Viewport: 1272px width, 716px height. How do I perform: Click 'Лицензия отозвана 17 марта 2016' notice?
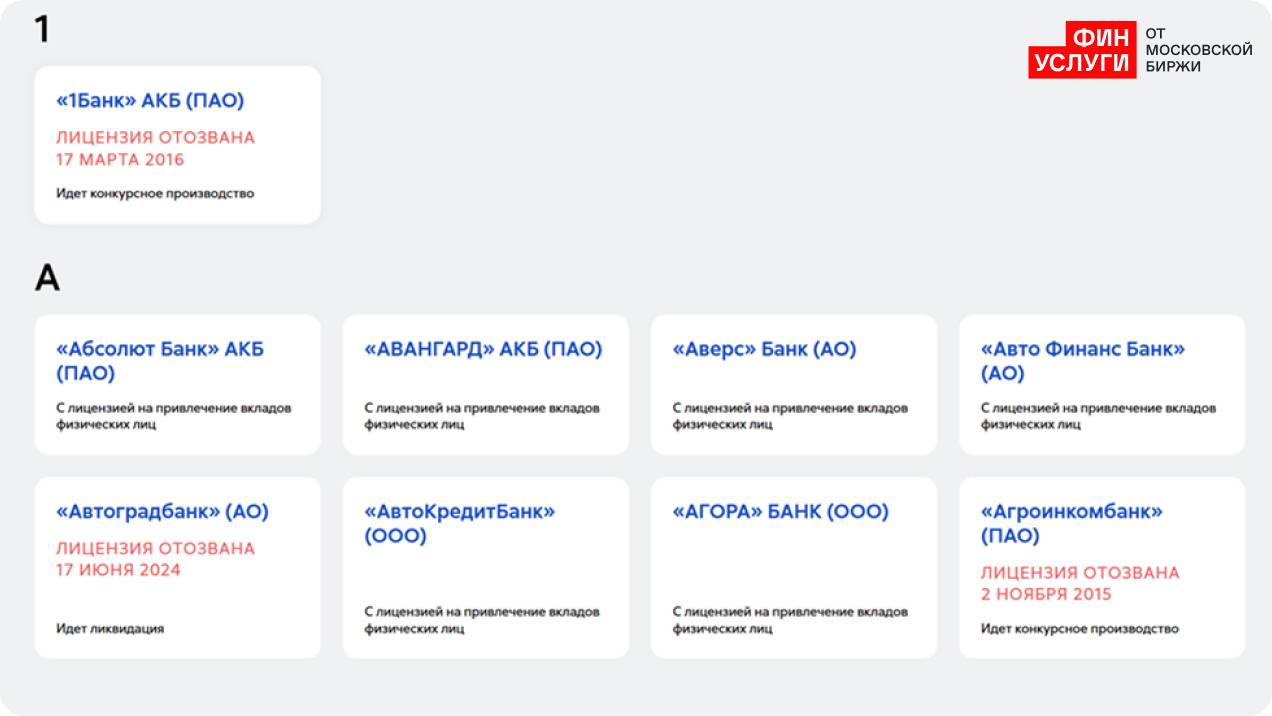(x=155, y=148)
